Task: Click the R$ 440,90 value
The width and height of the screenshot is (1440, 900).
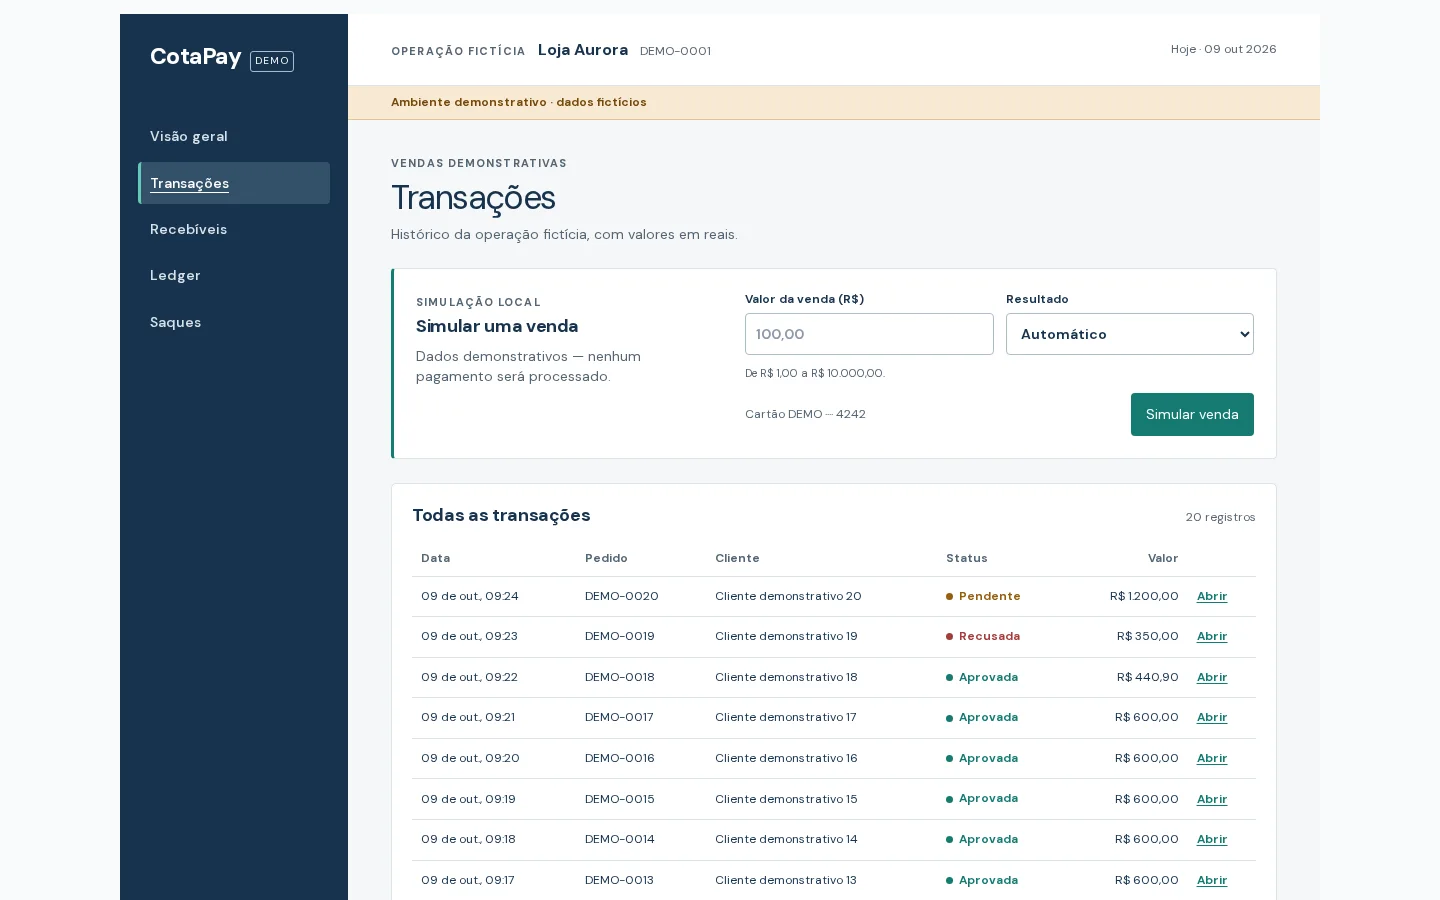Action: (1148, 677)
